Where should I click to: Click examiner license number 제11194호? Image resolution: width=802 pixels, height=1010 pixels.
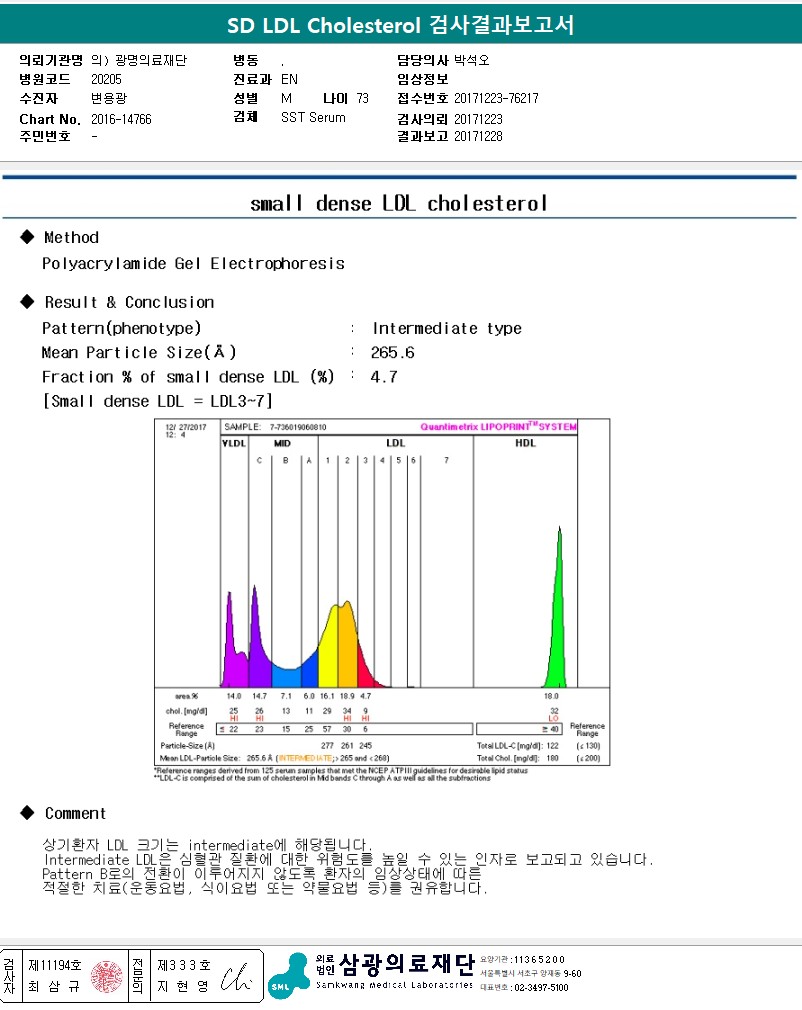55,965
